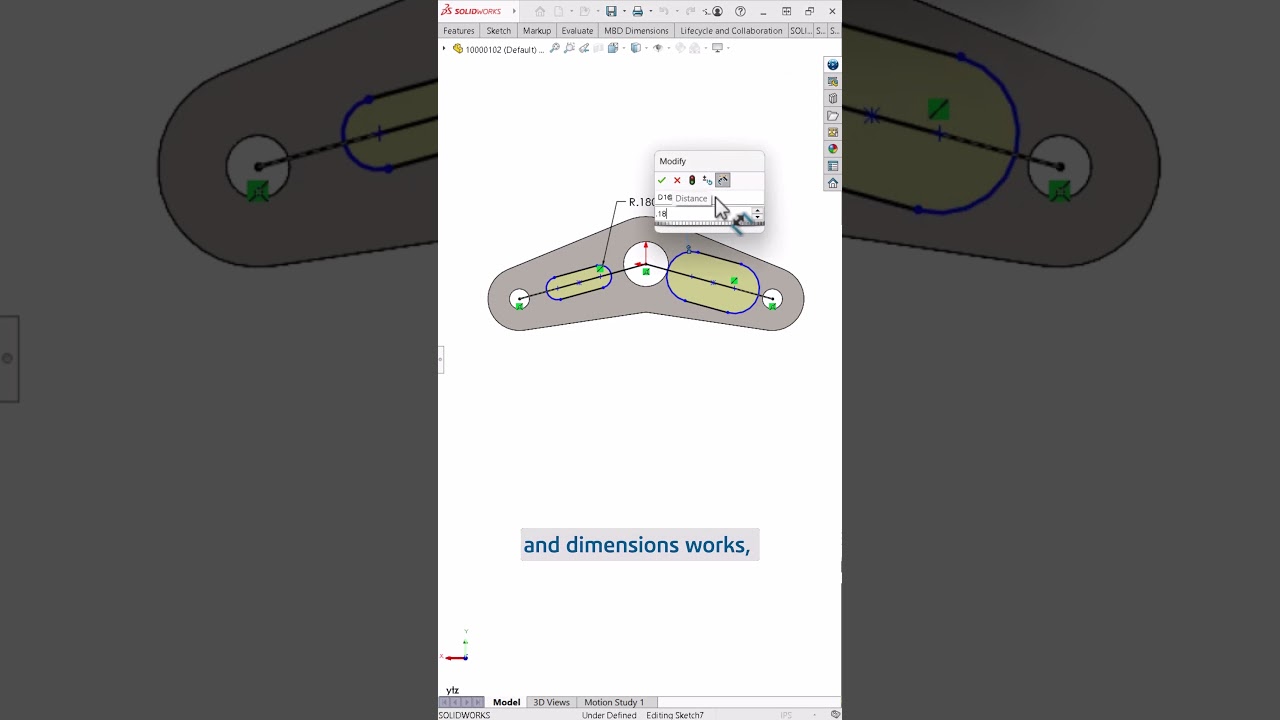Screen dimensions: 1280x720
Task: Open the Help question mark icon
Action: point(740,11)
